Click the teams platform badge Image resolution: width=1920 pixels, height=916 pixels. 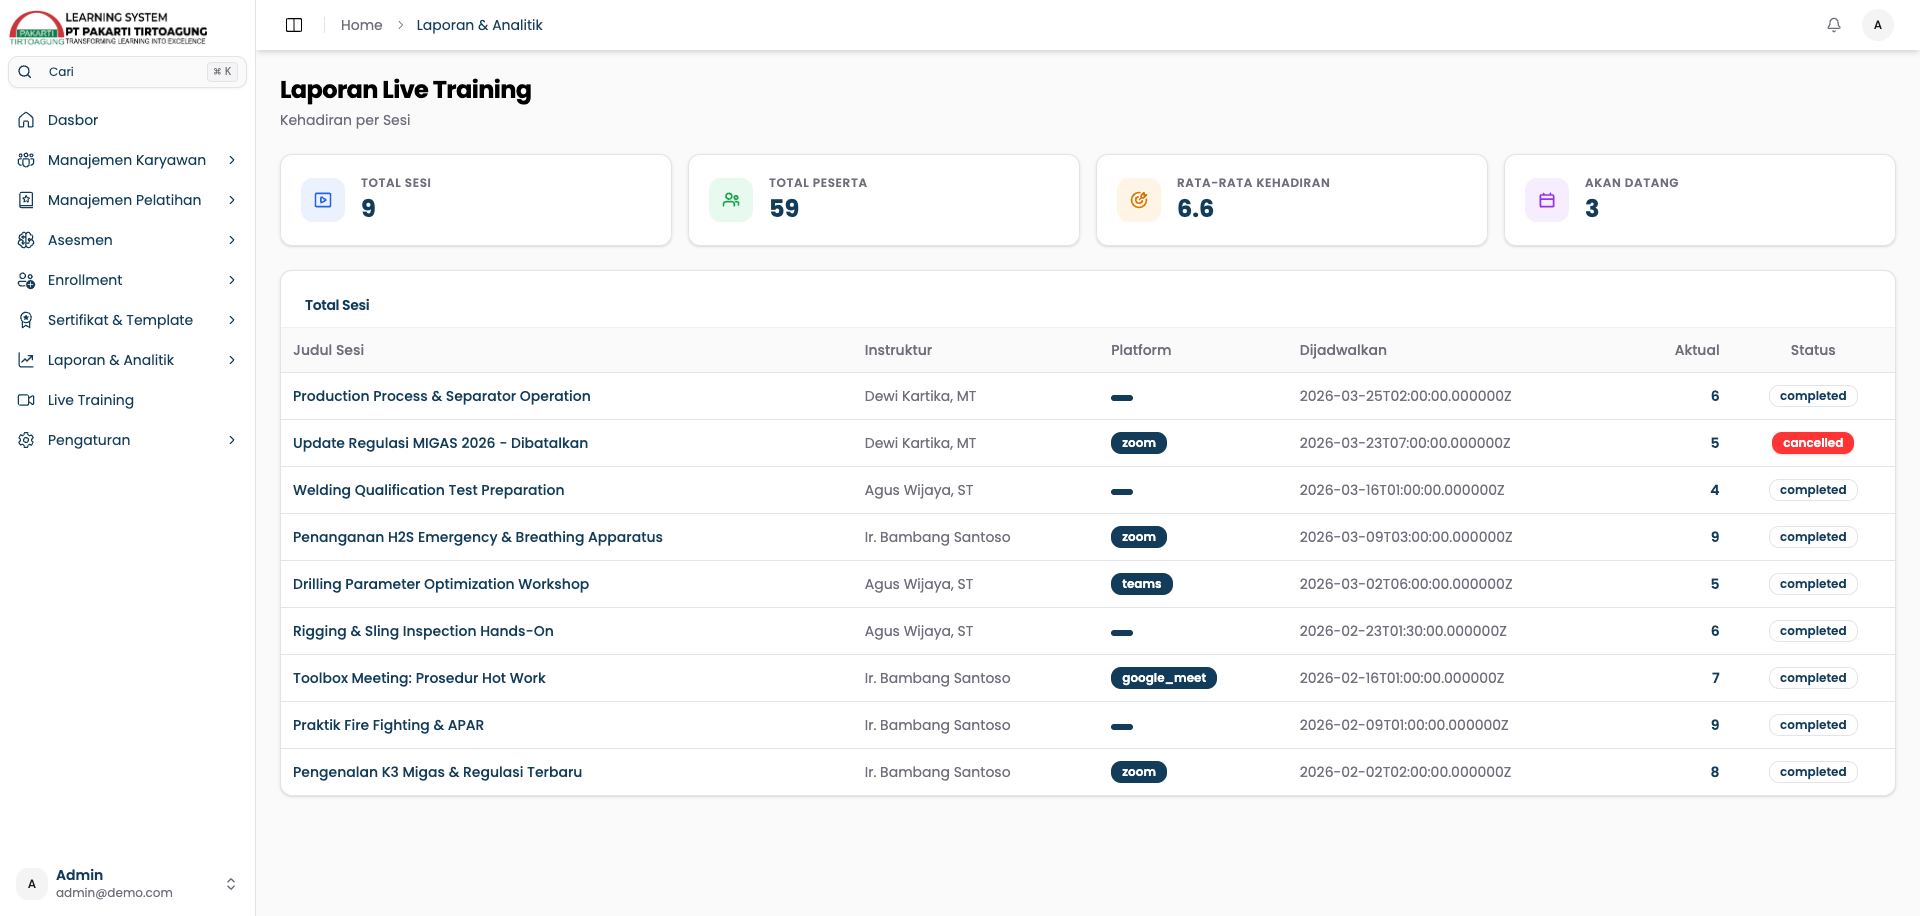click(x=1141, y=584)
